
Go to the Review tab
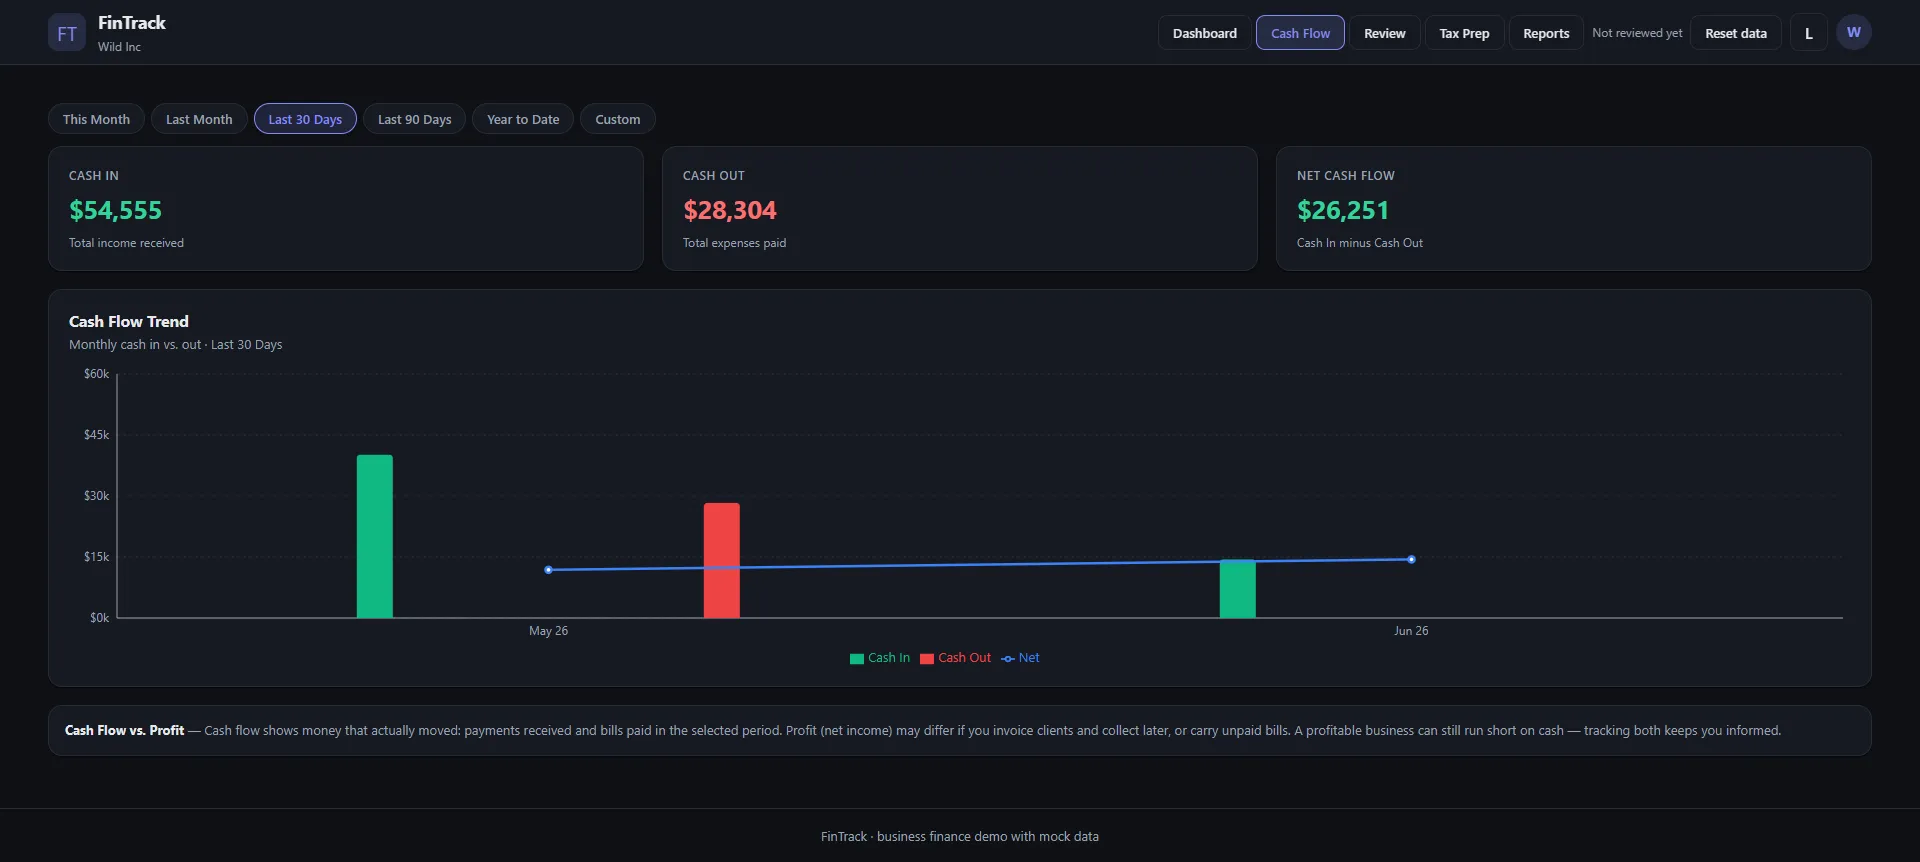(x=1384, y=33)
